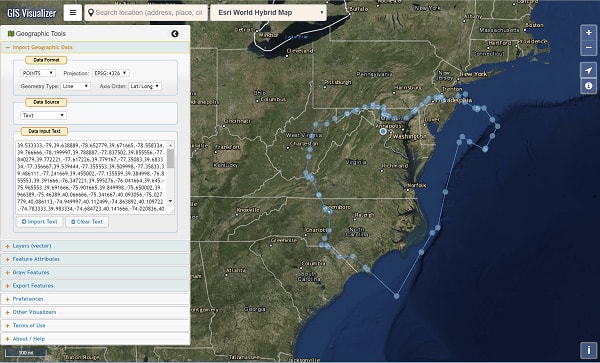Click the location pin in search box
This screenshot has height=363, width=600.
tap(91, 13)
